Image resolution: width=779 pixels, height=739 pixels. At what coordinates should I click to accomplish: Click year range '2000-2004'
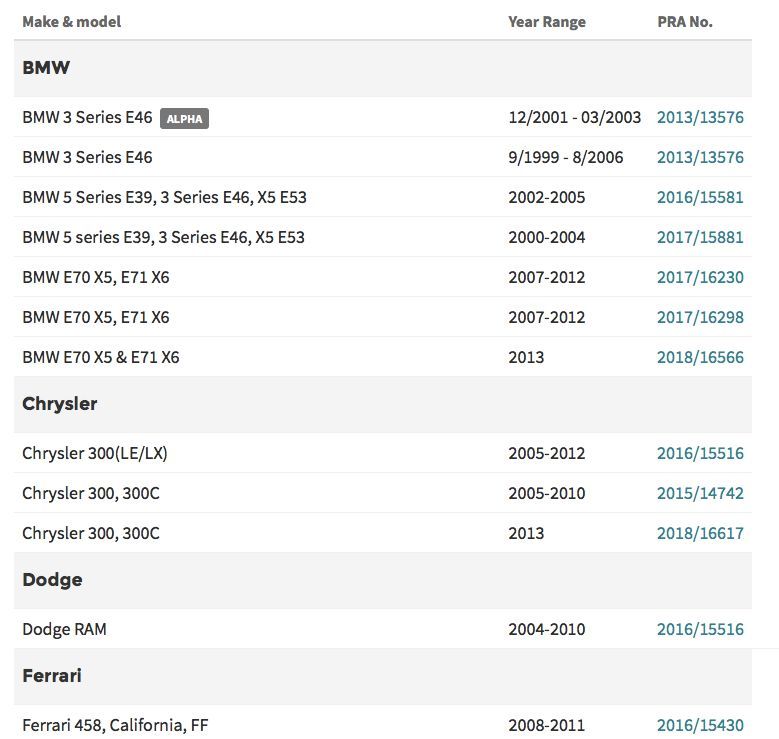pyautogui.click(x=546, y=238)
